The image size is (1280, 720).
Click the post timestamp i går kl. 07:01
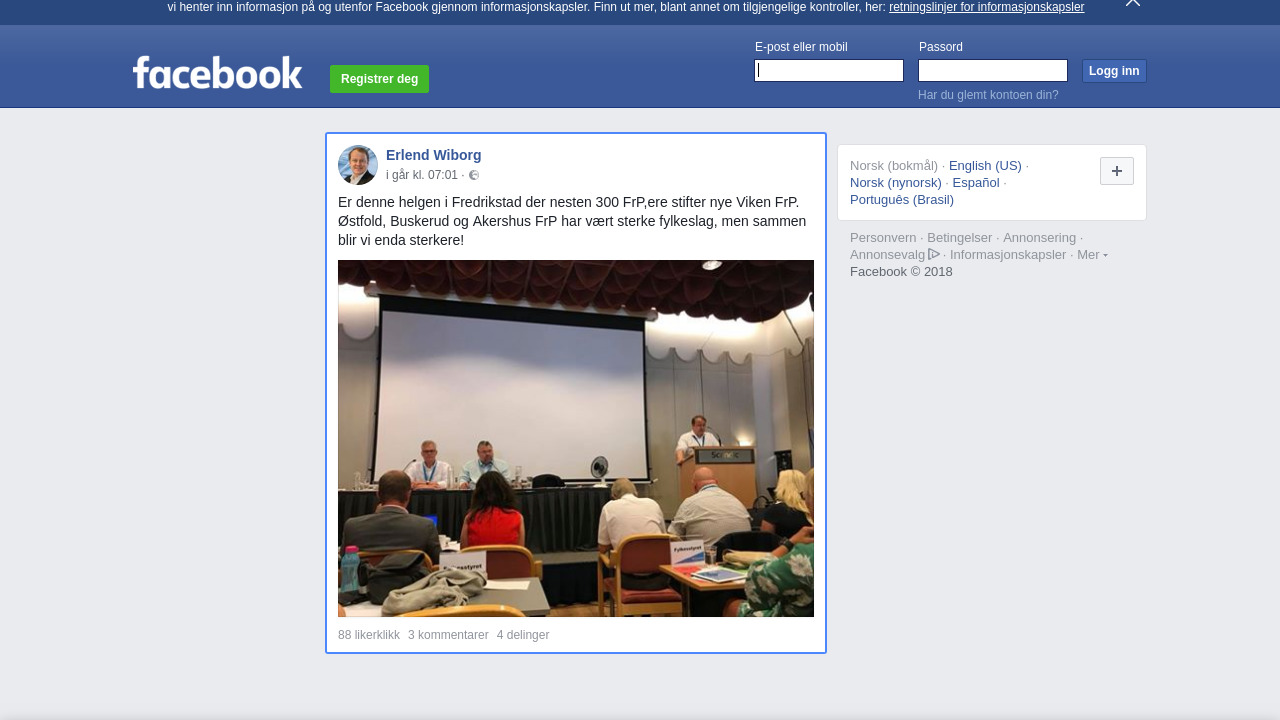pyautogui.click(x=422, y=175)
